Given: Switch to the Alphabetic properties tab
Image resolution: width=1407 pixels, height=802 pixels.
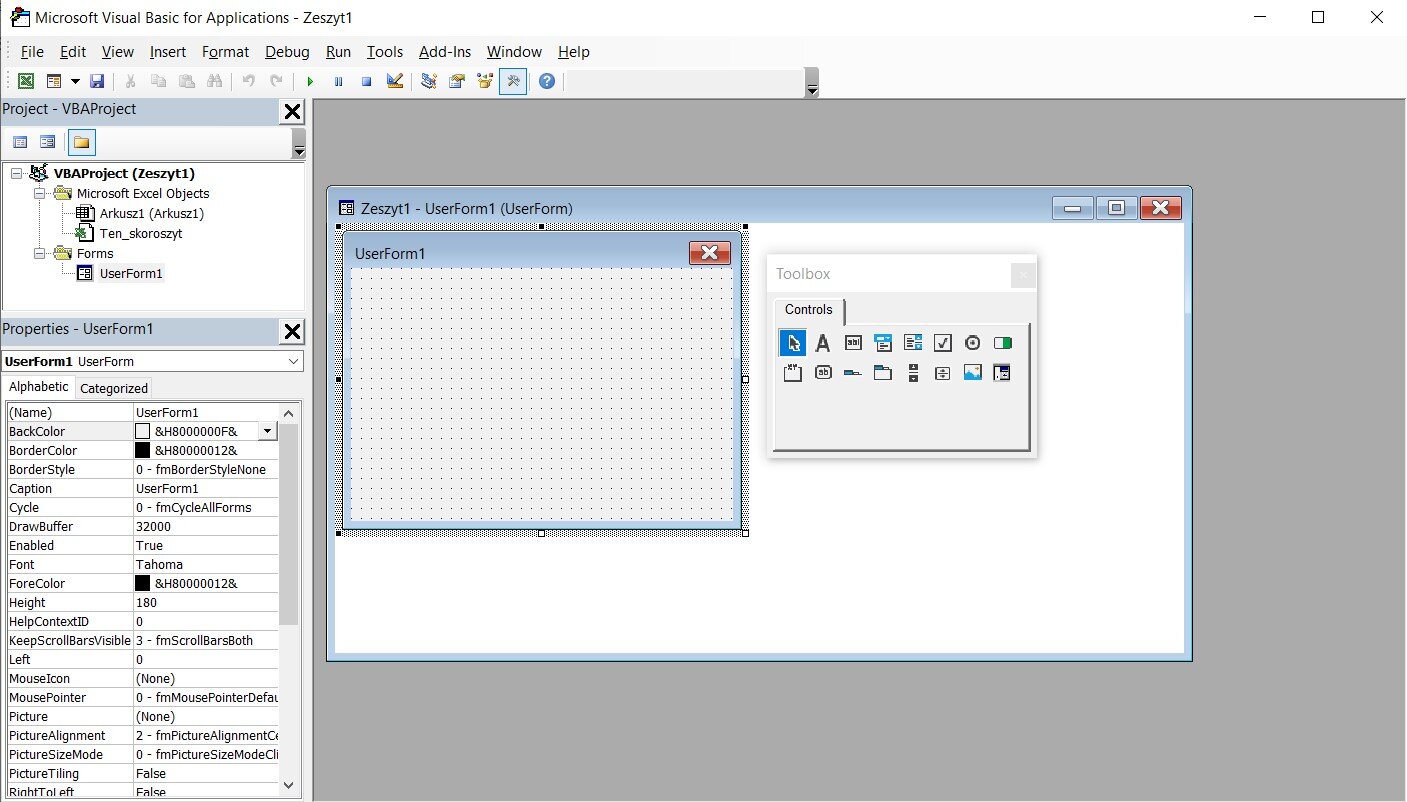Looking at the screenshot, I should 39,387.
